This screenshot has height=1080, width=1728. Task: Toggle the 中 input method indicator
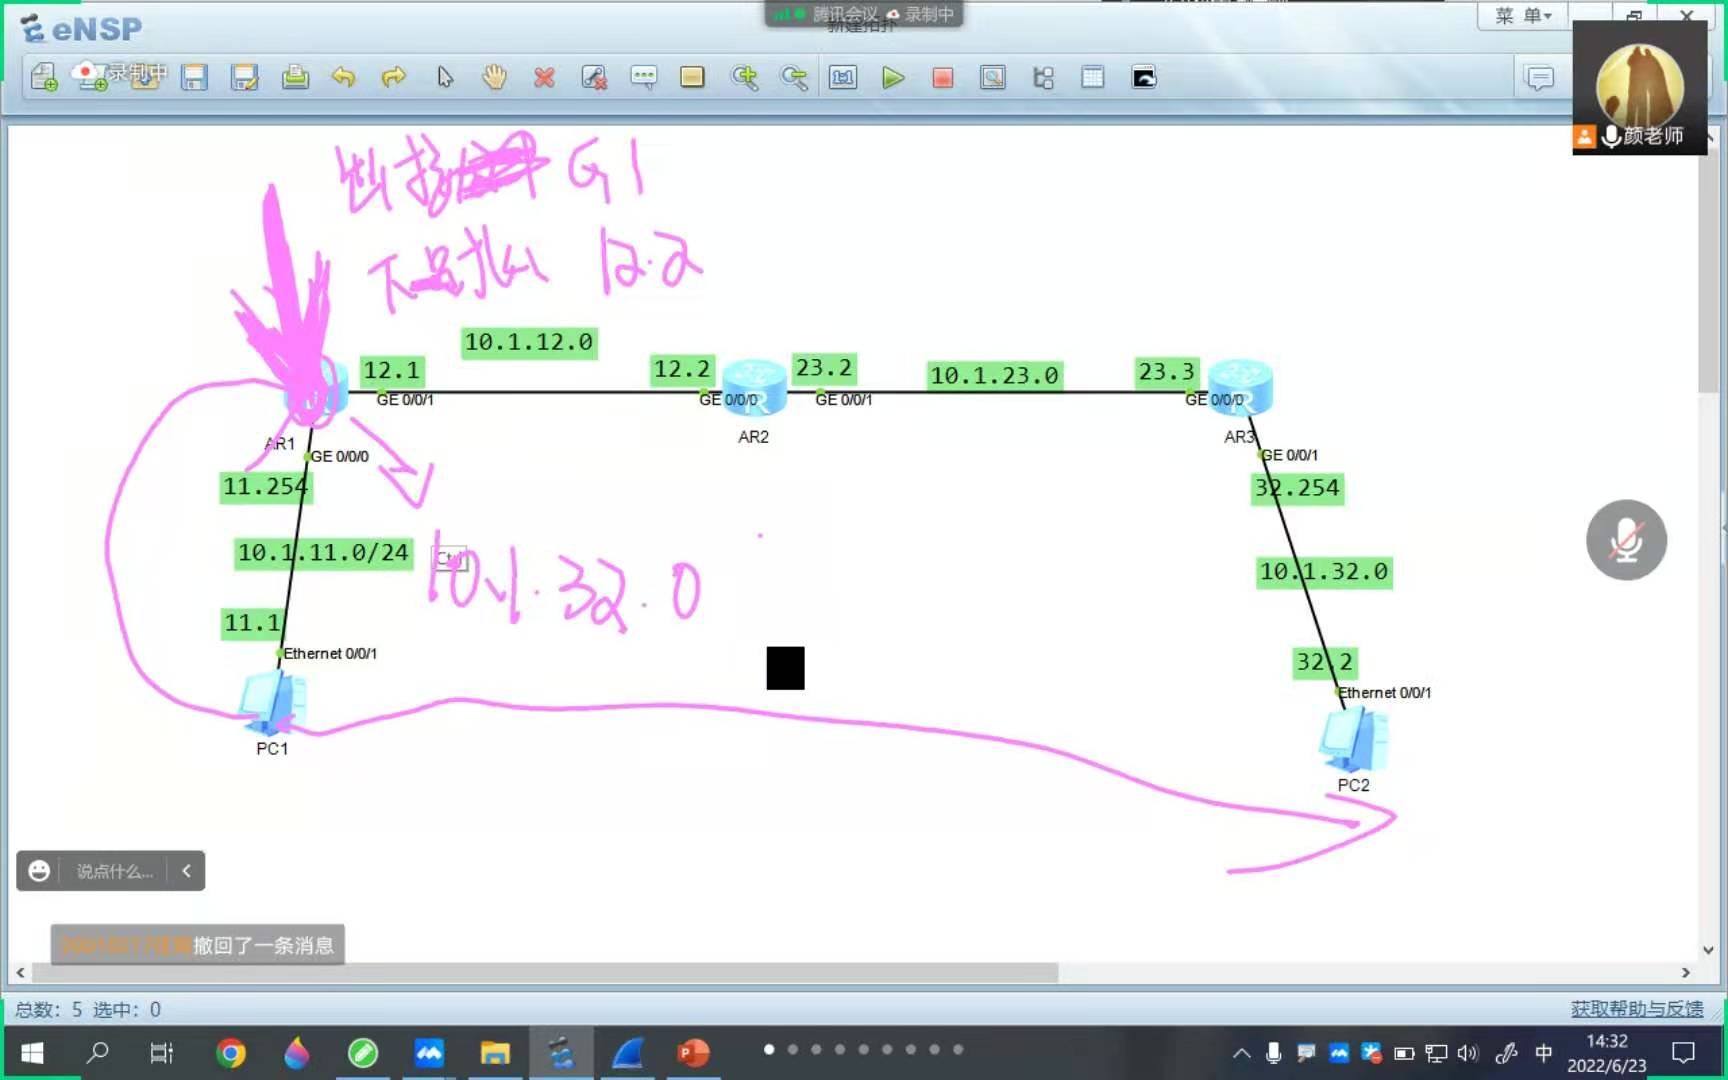1543,1053
